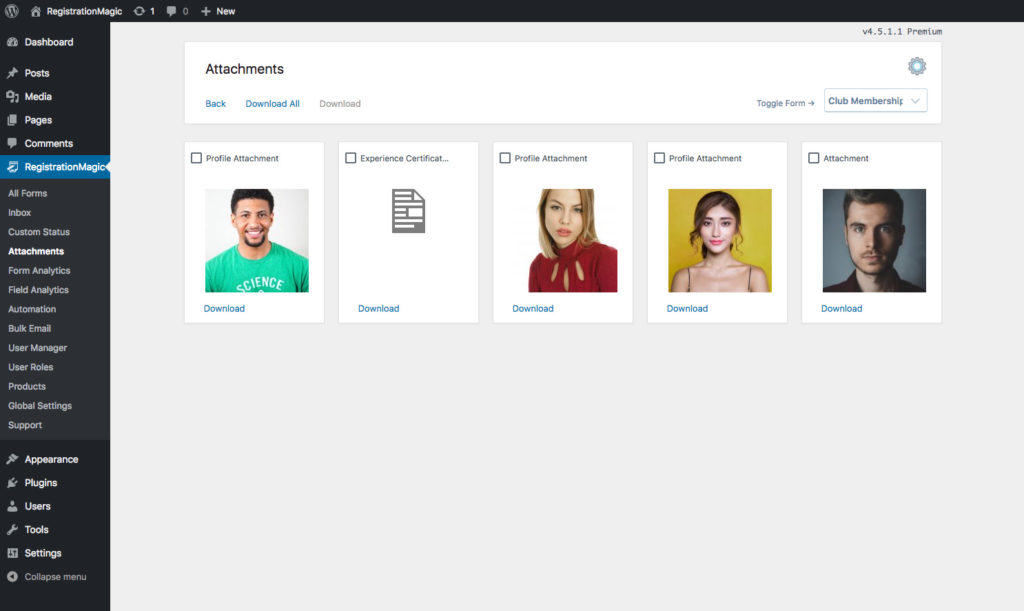
Task: Click the green Science shirt man thumbnail
Action: 256,240
